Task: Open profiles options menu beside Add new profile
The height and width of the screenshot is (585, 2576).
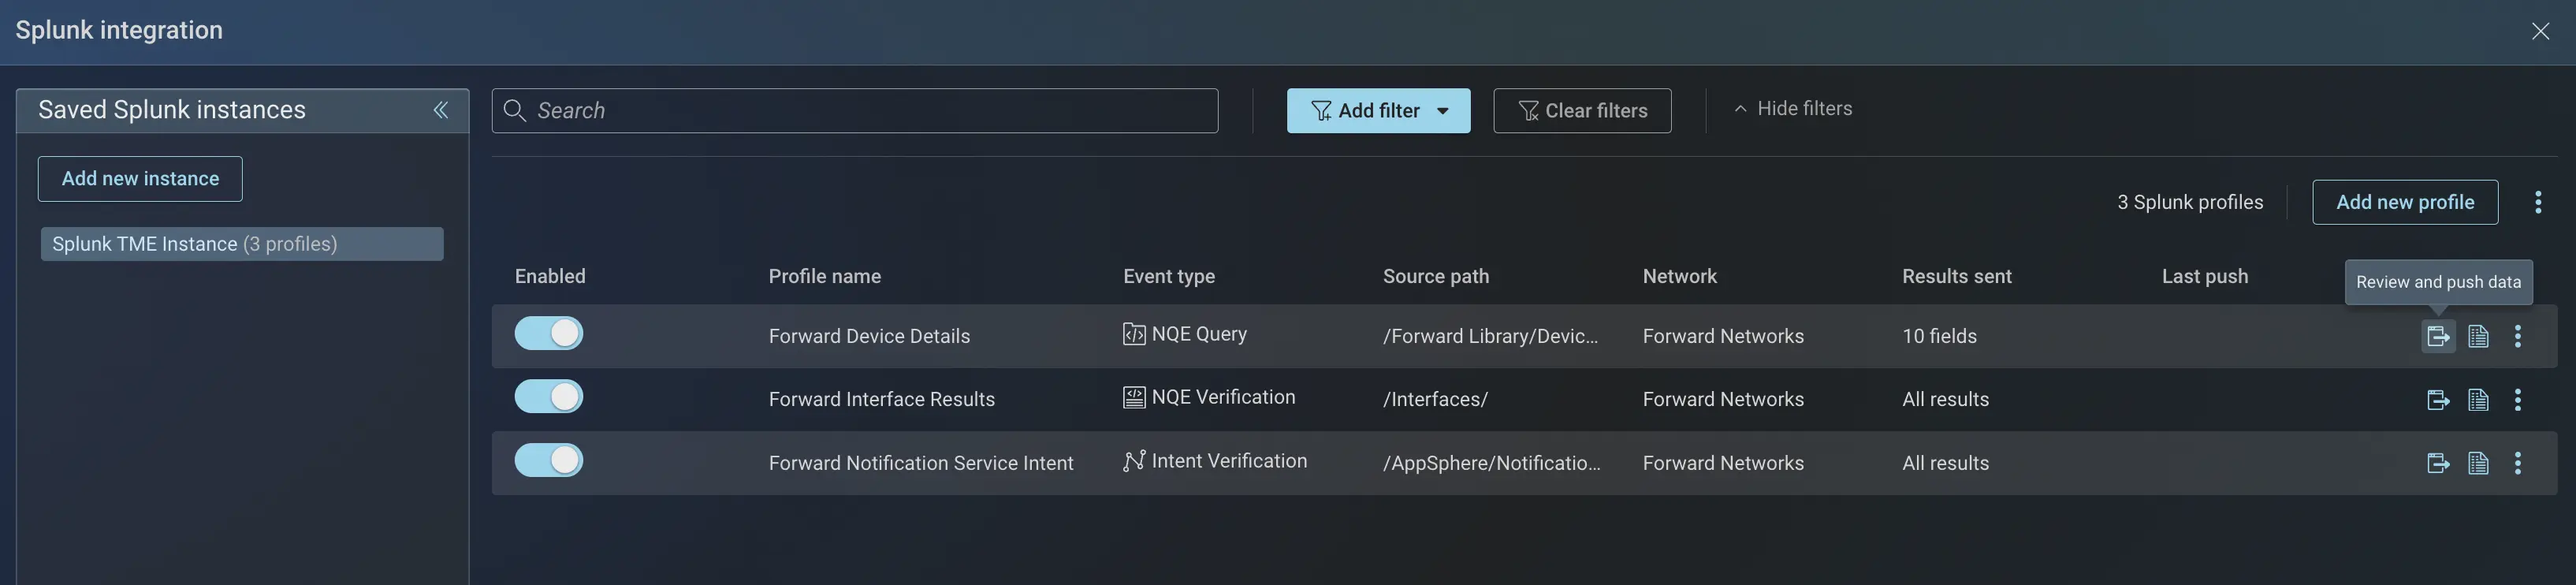Action: point(2537,202)
